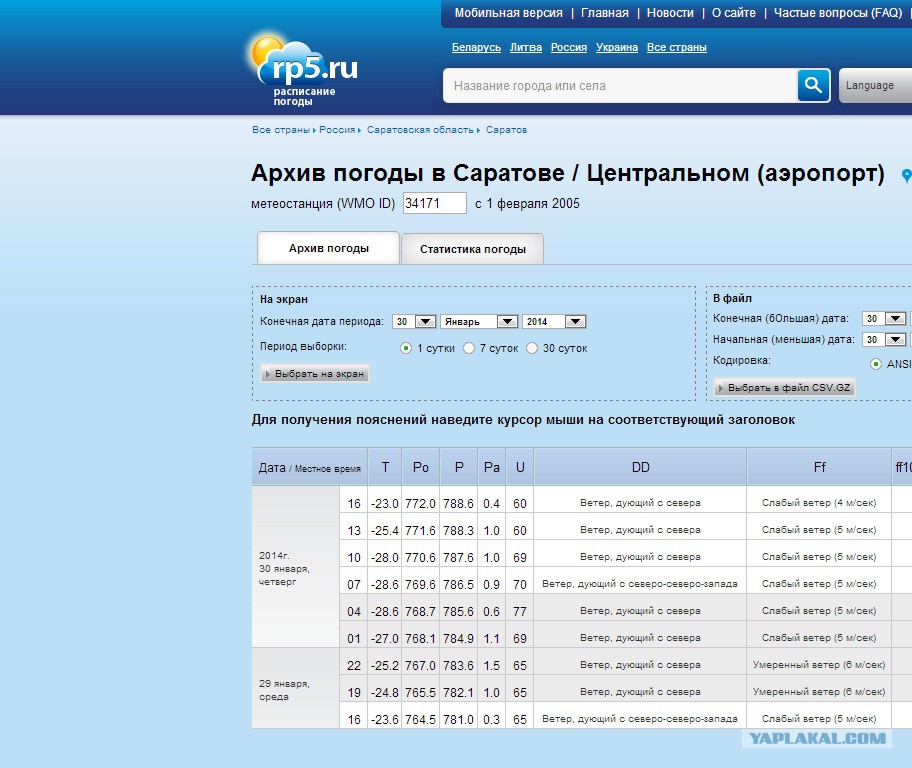Click the P column header
Image resolution: width=912 pixels, height=768 pixels.
pyautogui.click(x=459, y=467)
